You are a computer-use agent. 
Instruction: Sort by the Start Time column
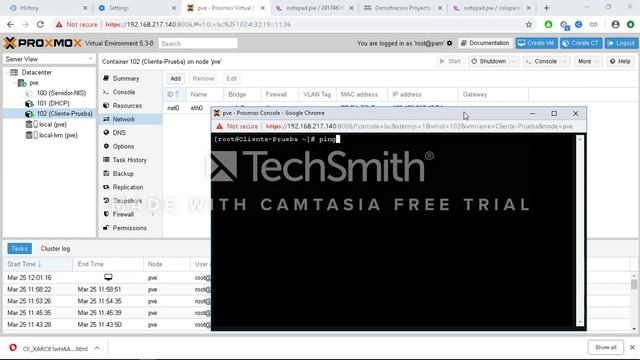pos(38,264)
